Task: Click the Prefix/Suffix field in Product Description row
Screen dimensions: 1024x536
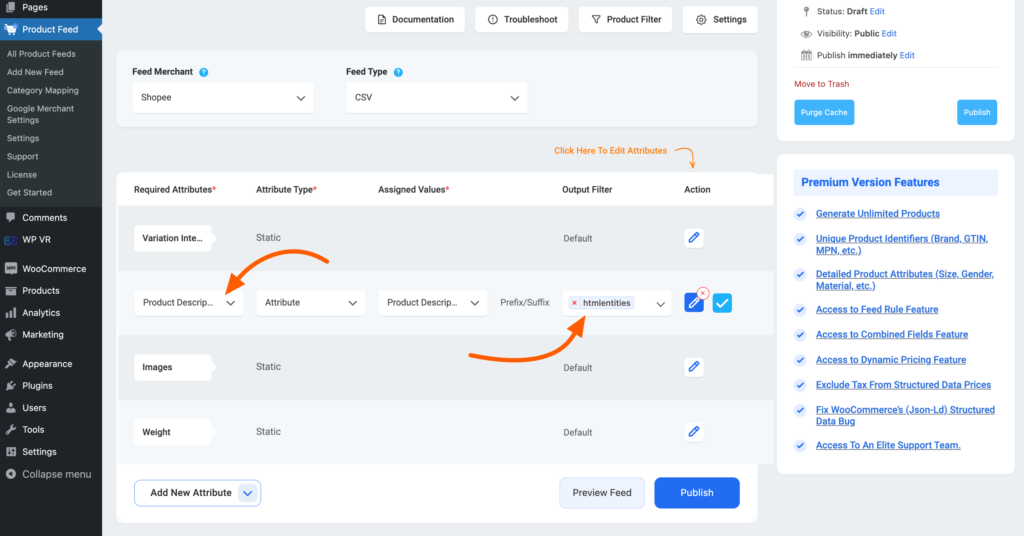Action: coord(524,303)
